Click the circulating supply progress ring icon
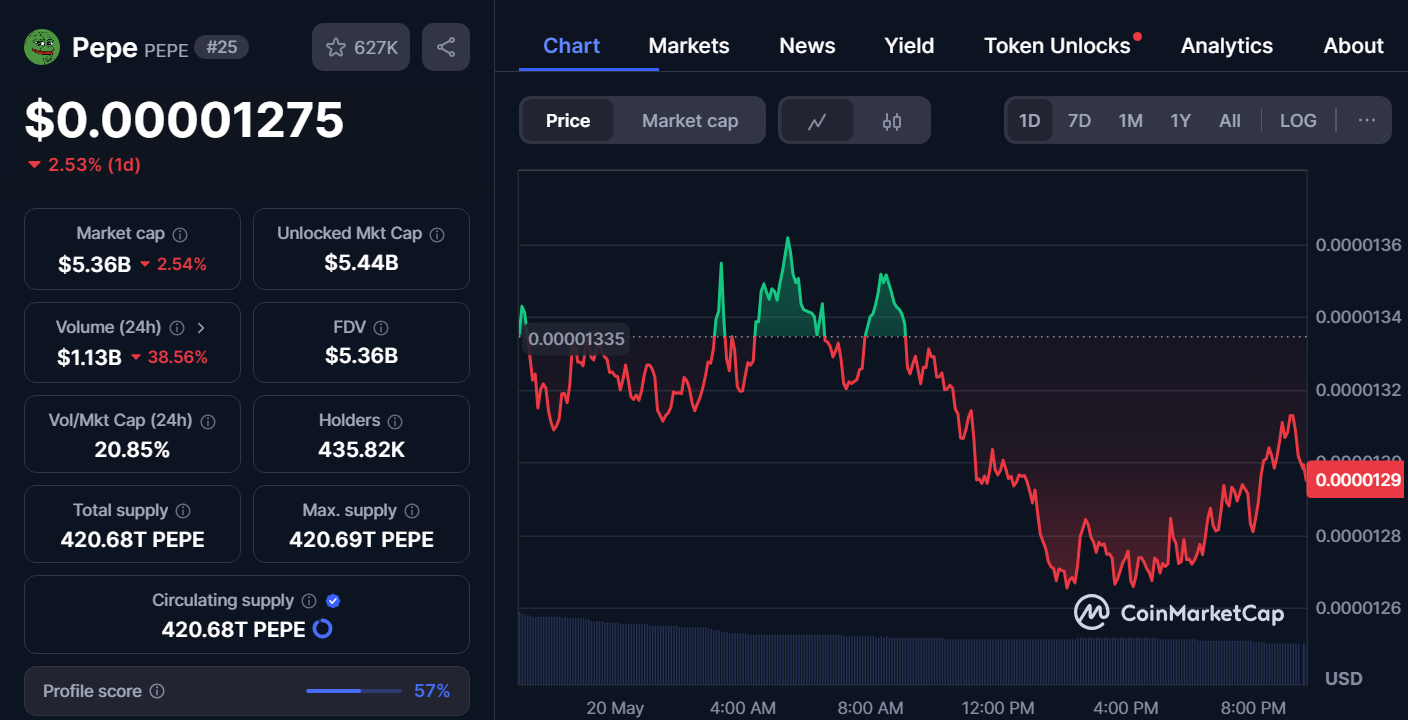 (x=322, y=629)
